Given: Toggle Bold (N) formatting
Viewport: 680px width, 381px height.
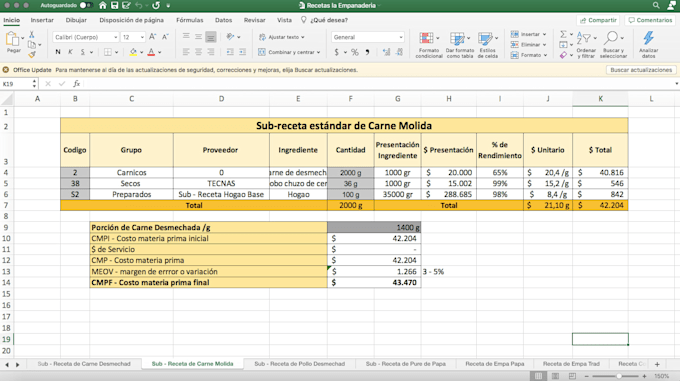Looking at the screenshot, I should [x=58, y=52].
